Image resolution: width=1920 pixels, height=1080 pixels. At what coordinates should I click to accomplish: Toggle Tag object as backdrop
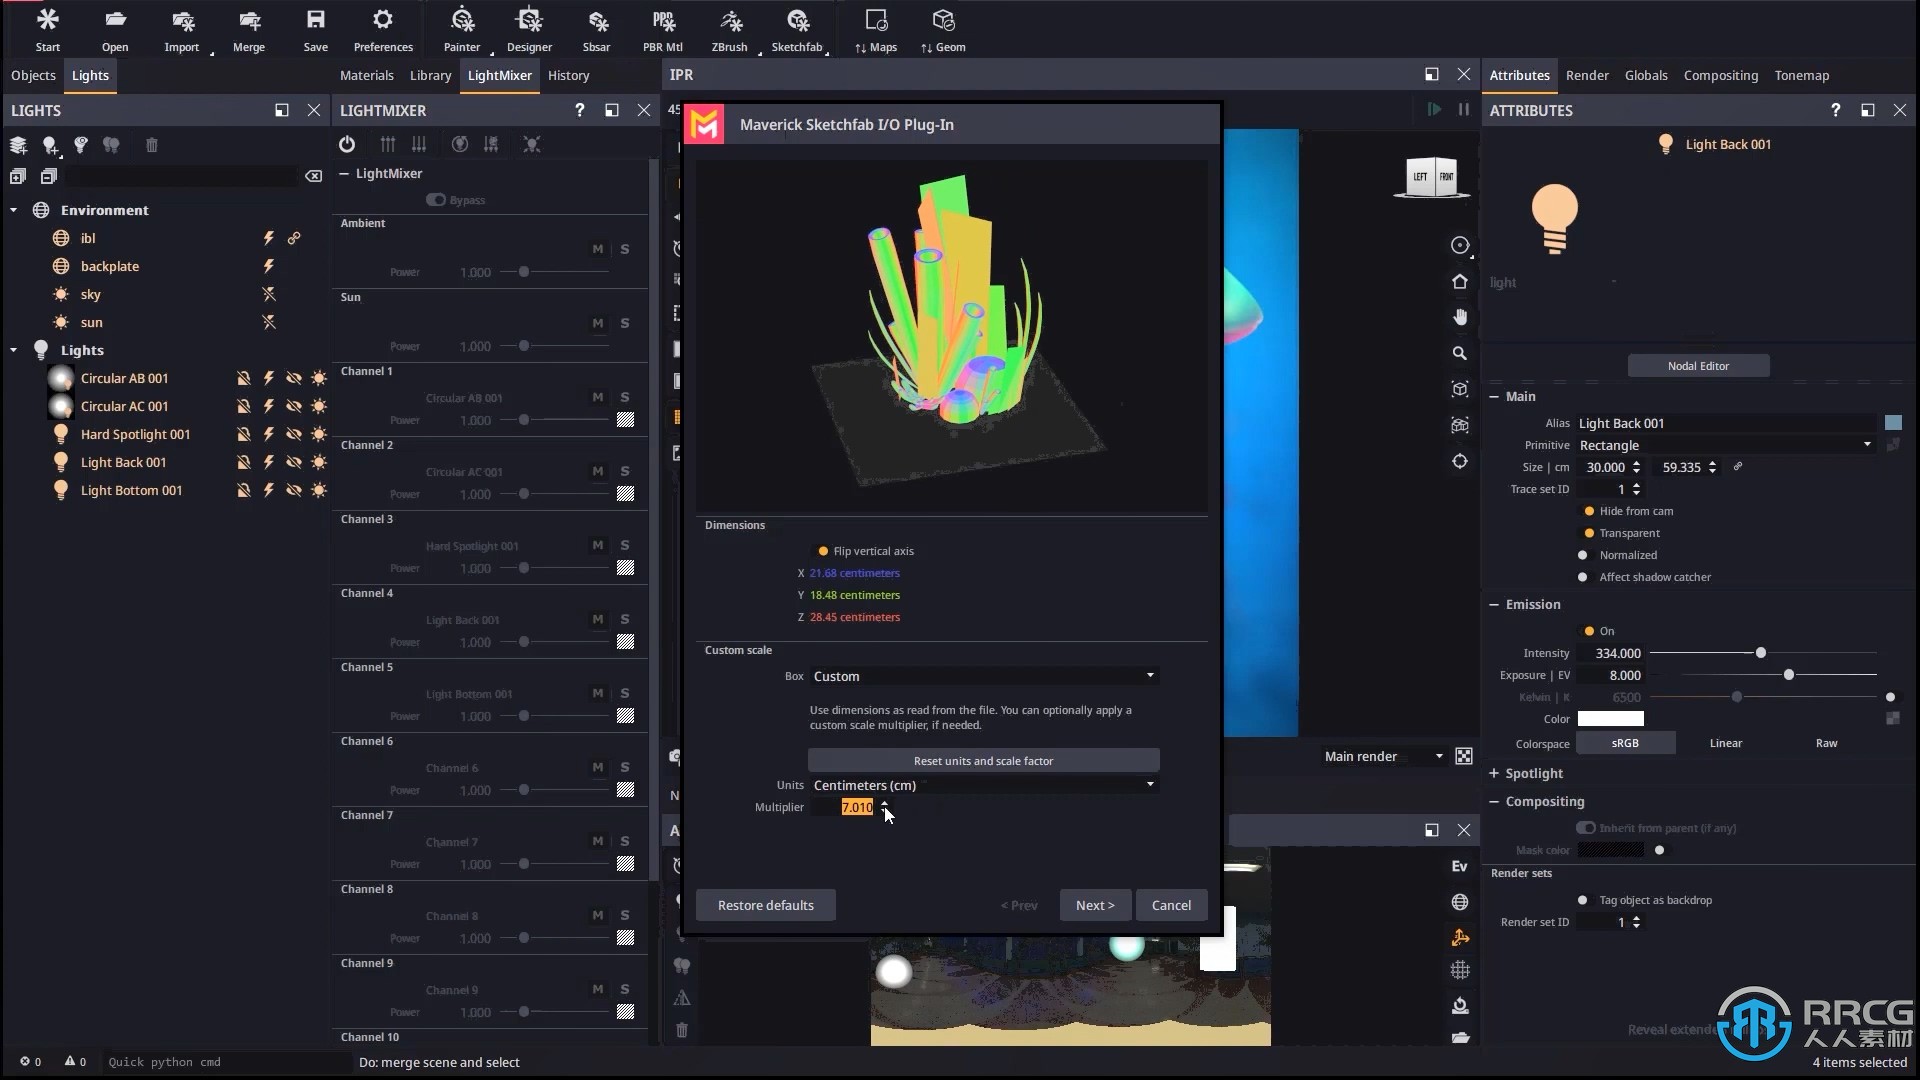click(1582, 900)
